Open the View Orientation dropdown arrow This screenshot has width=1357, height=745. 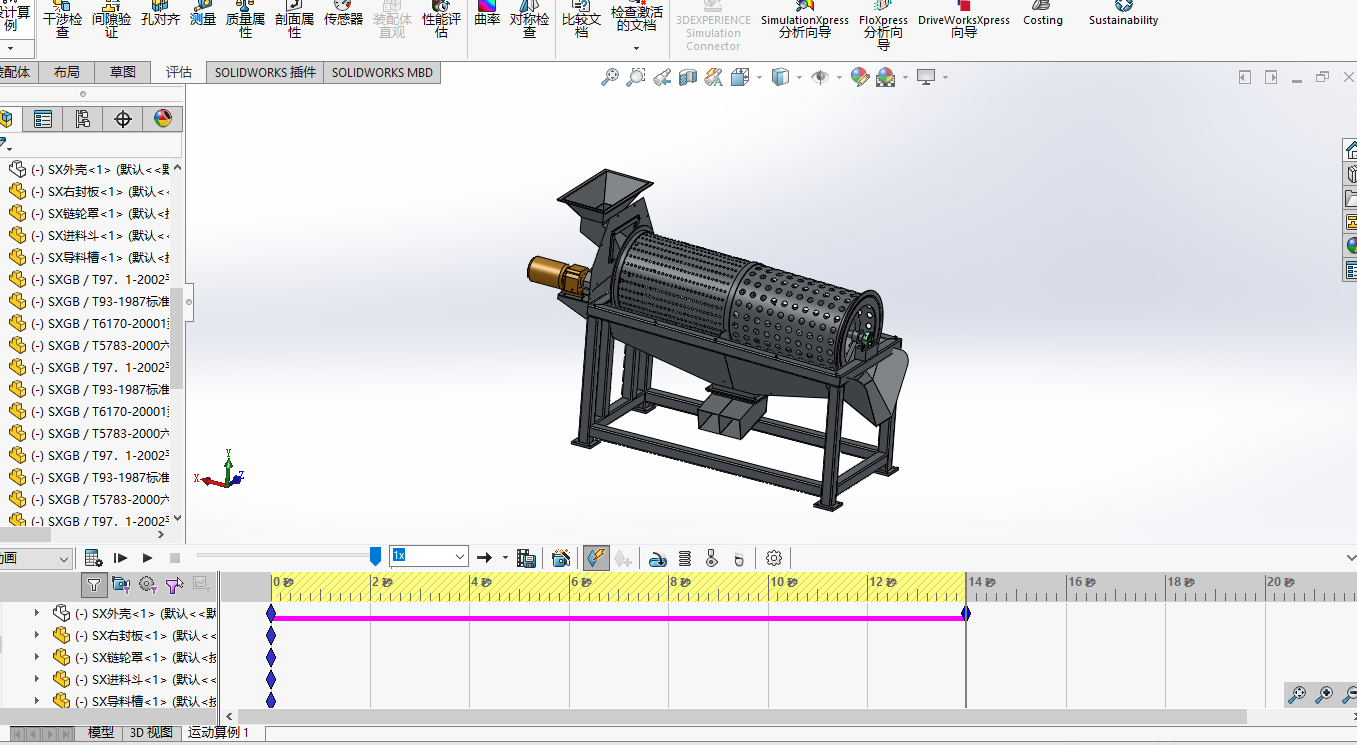(759, 77)
